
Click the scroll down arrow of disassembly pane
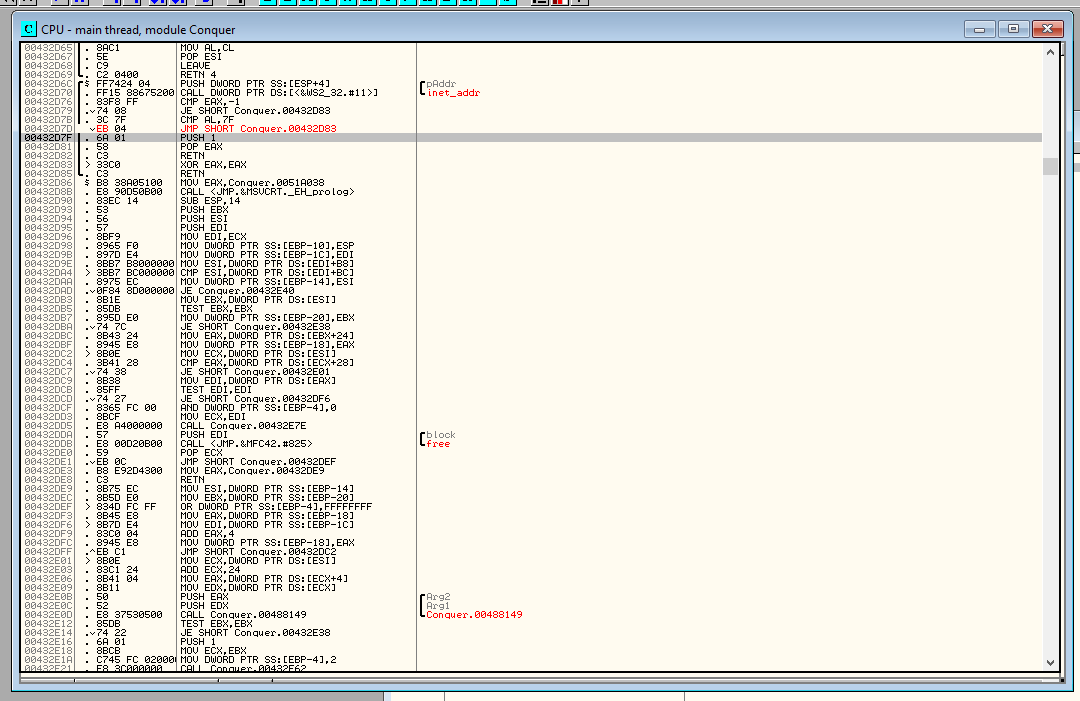(1050, 661)
